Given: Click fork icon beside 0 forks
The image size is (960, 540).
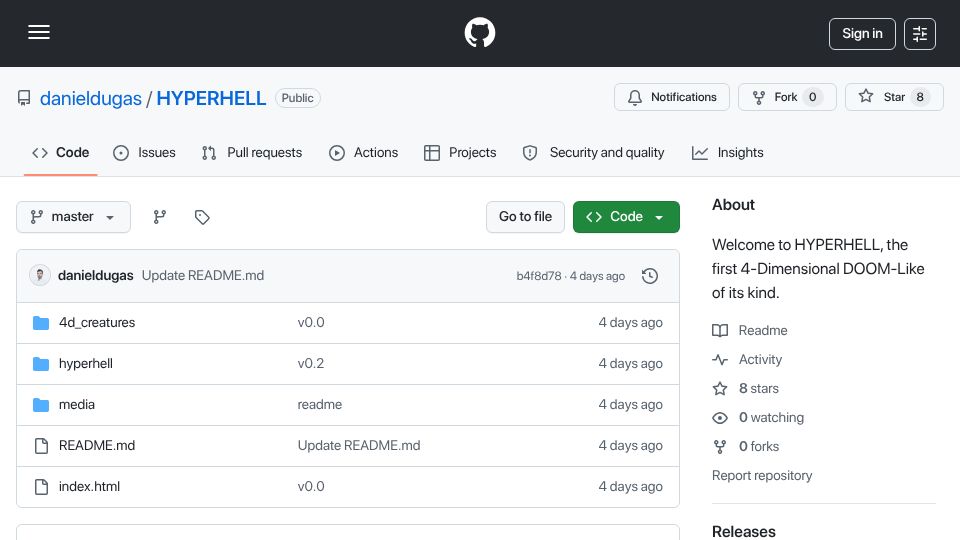Looking at the screenshot, I should click(720, 446).
